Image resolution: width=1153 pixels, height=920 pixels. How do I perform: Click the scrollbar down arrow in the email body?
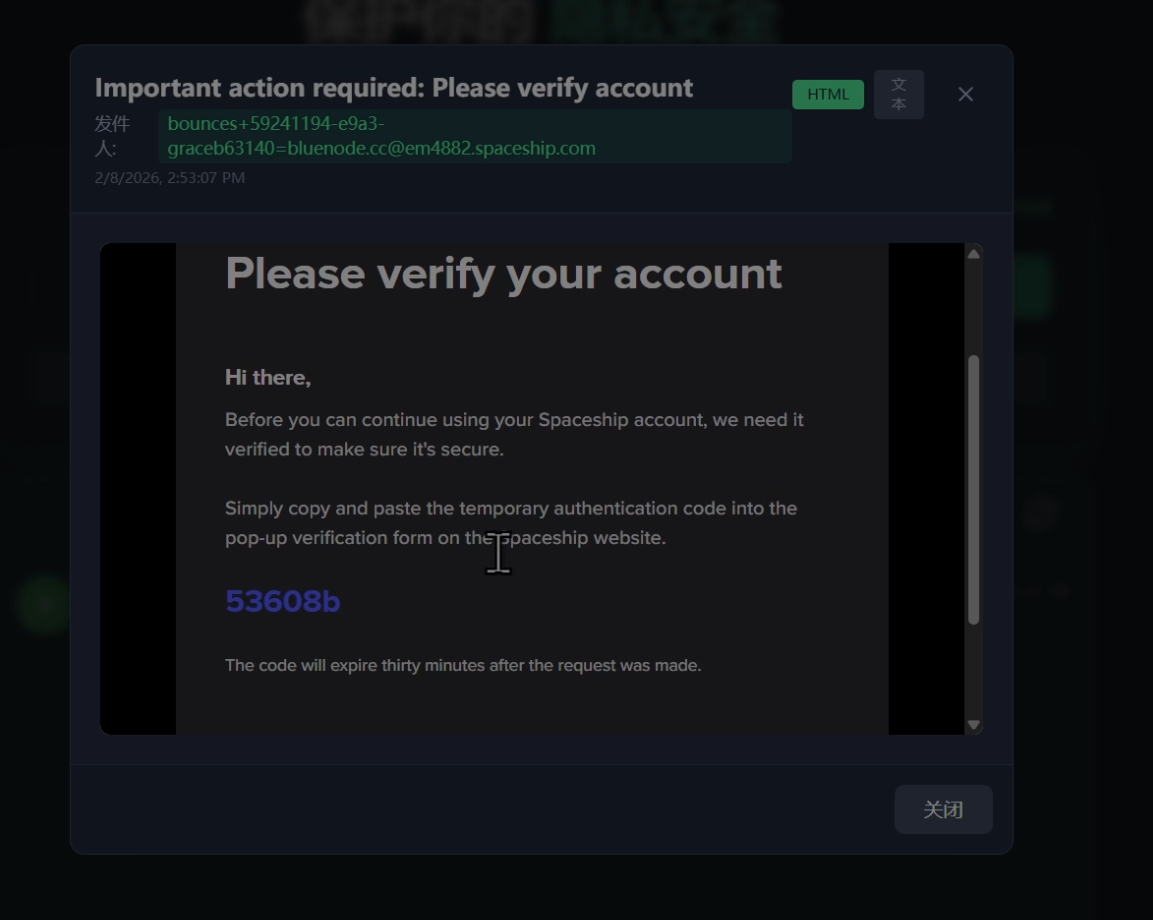coord(973,724)
